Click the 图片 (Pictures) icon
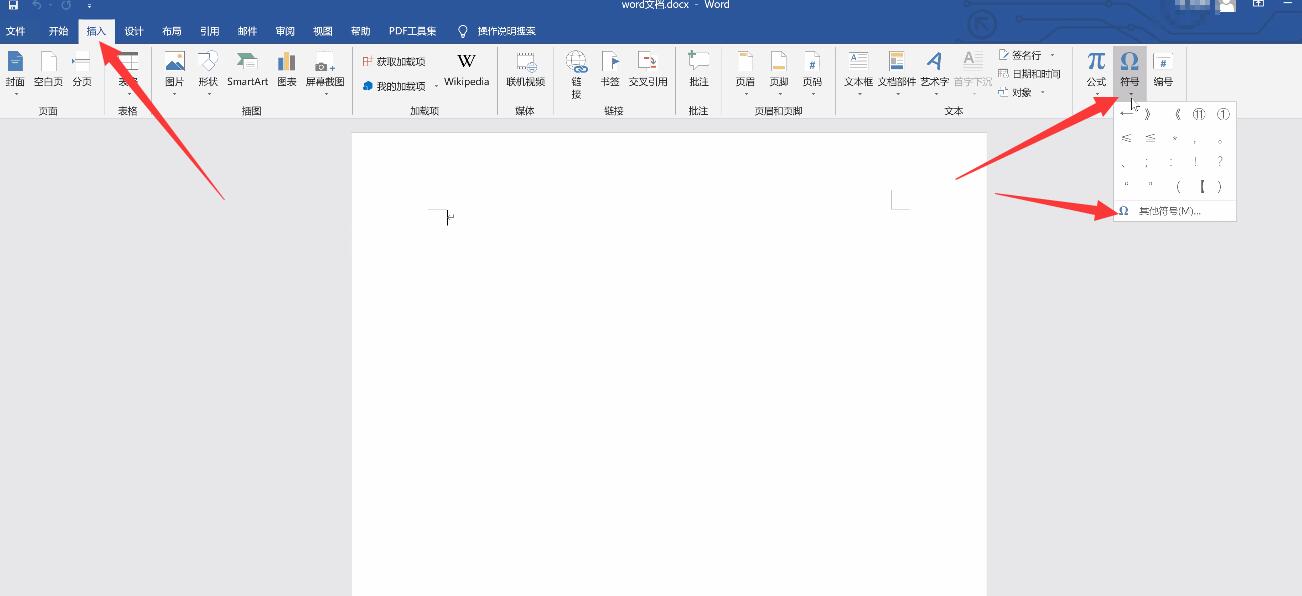1302x596 pixels. [174, 70]
